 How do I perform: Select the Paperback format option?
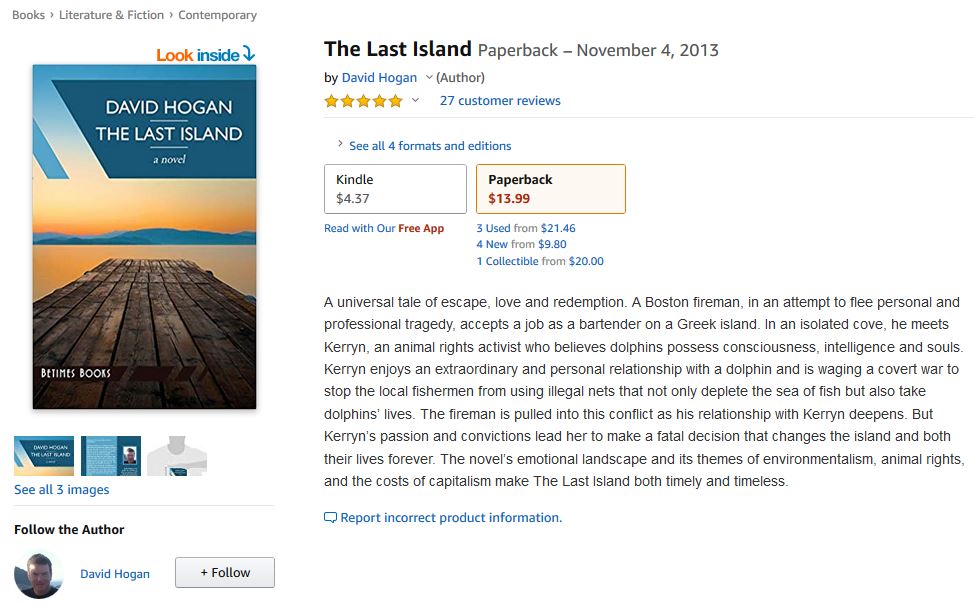(550, 189)
